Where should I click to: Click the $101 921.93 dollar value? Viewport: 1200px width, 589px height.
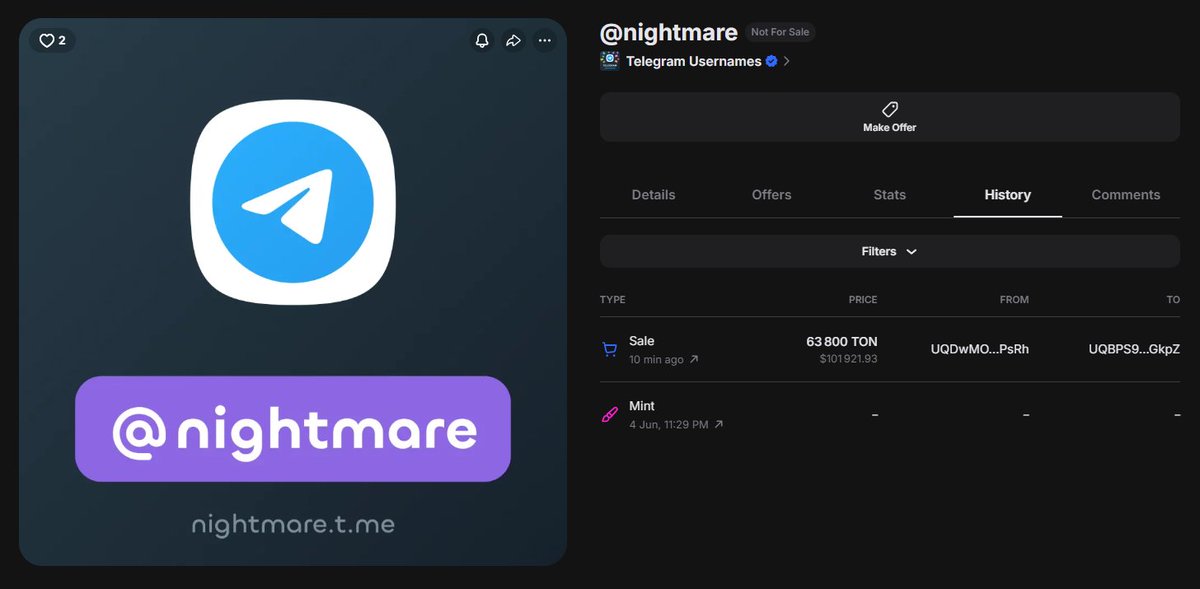tap(848, 358)
